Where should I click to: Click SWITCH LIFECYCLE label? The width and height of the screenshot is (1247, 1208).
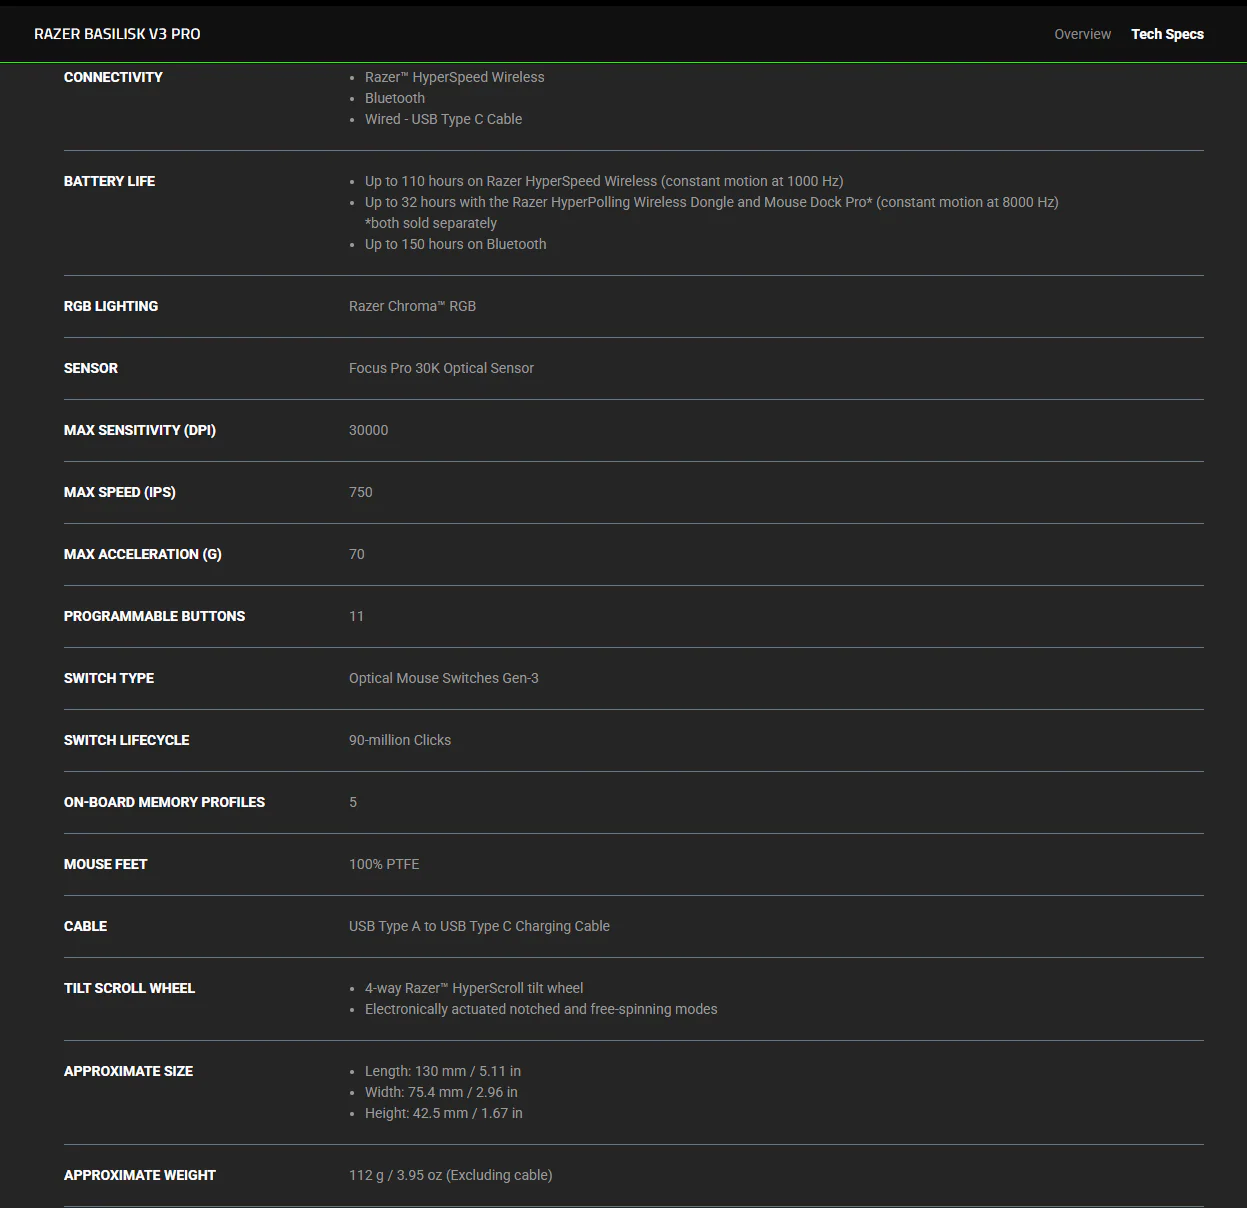127,740
